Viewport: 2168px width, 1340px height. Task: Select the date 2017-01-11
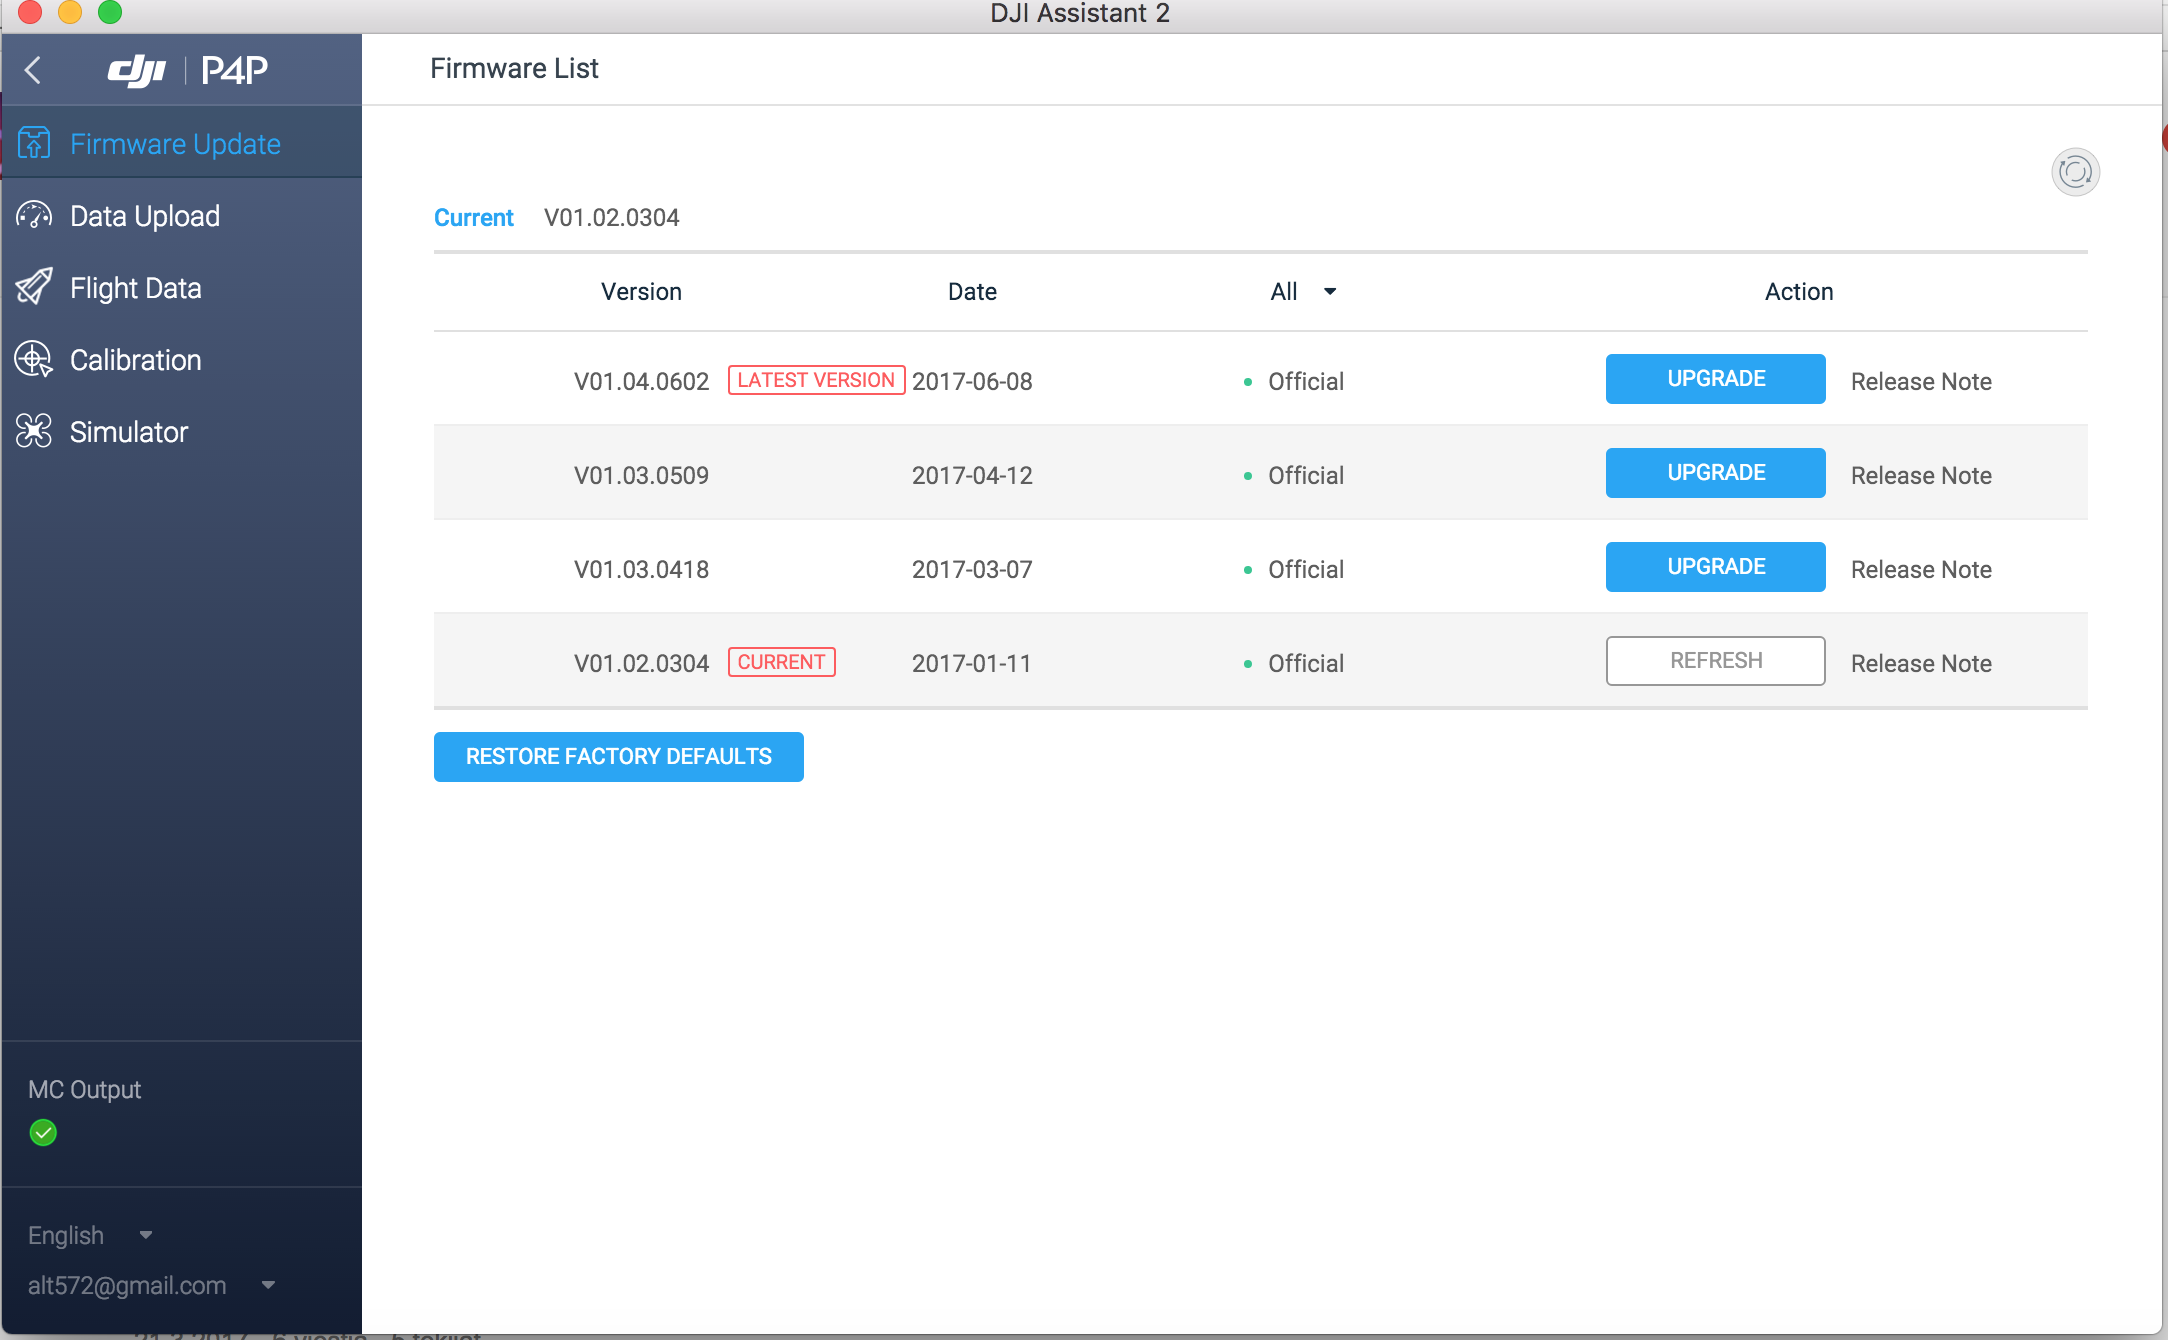point(971,664)
